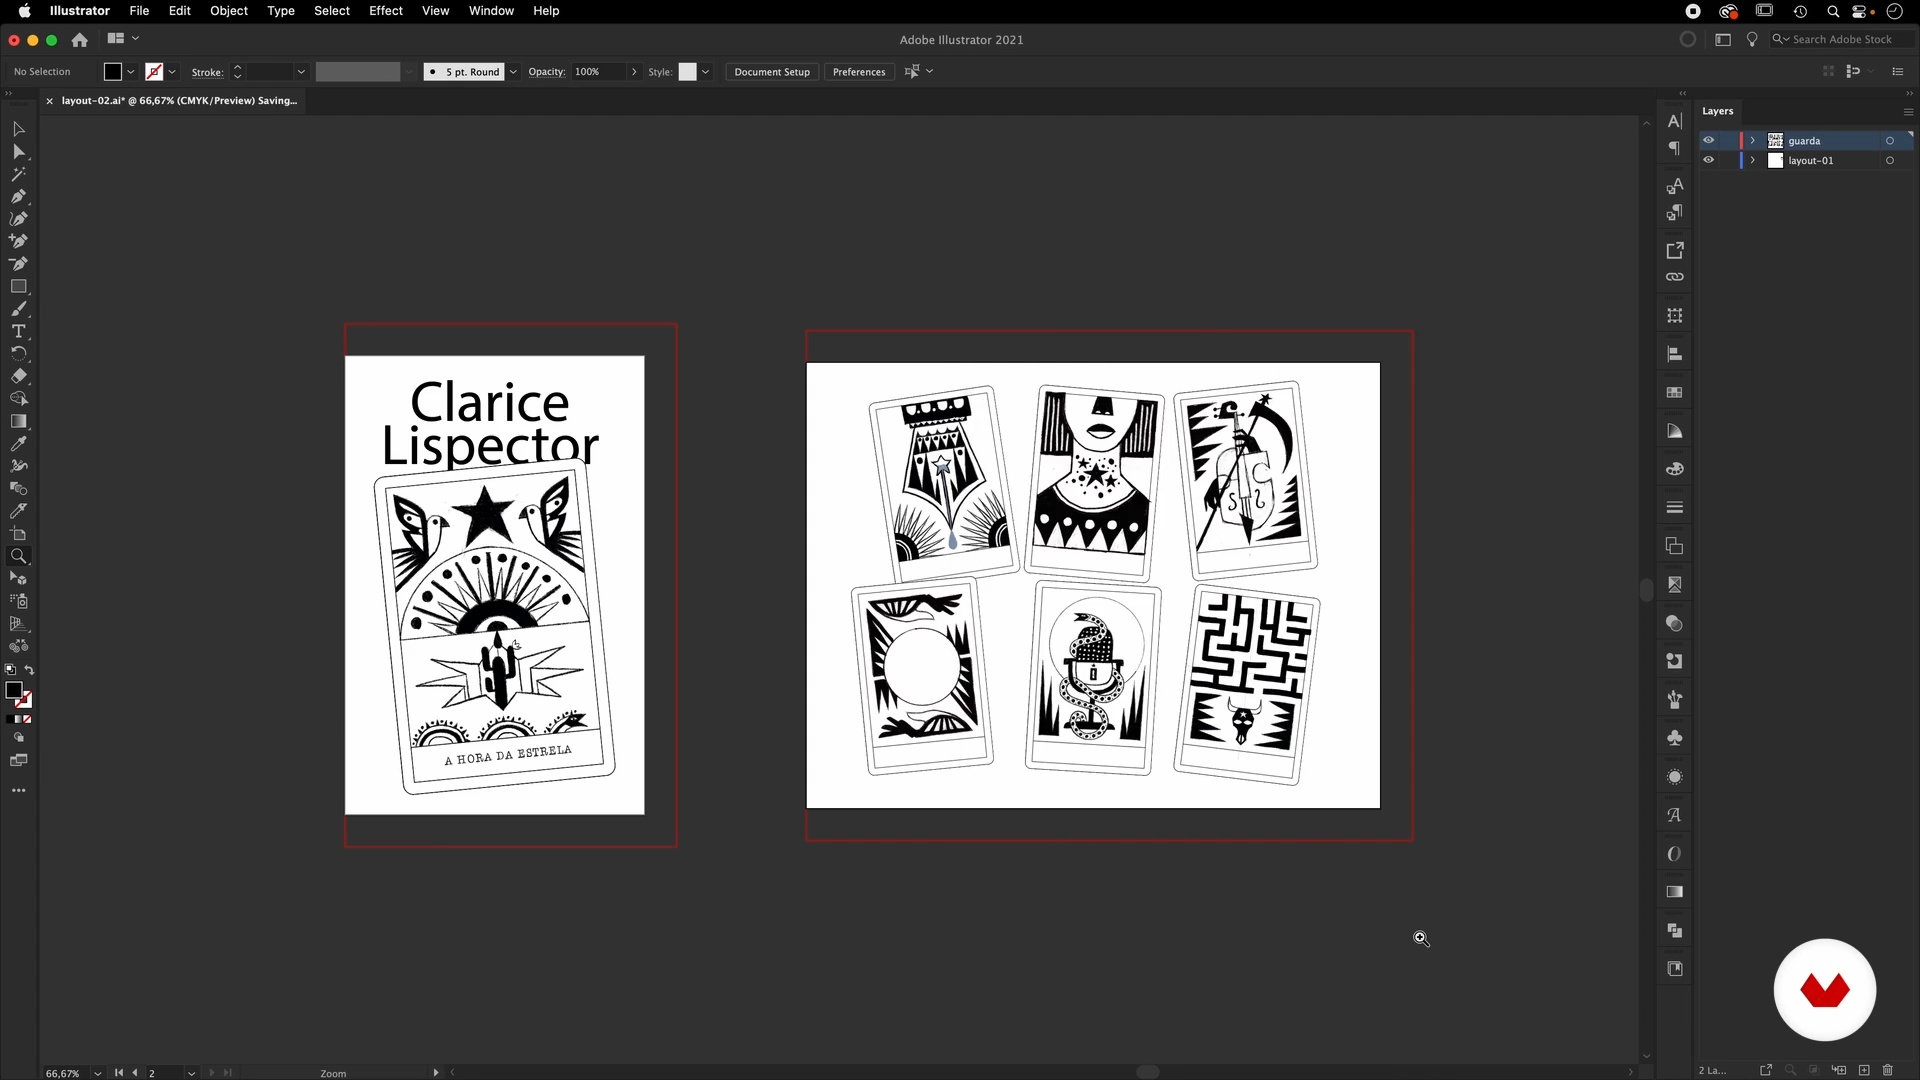Click the Fill color swatch in toolbar
Viewport: 1920px width, 1080px height.
tap(13, 690)
